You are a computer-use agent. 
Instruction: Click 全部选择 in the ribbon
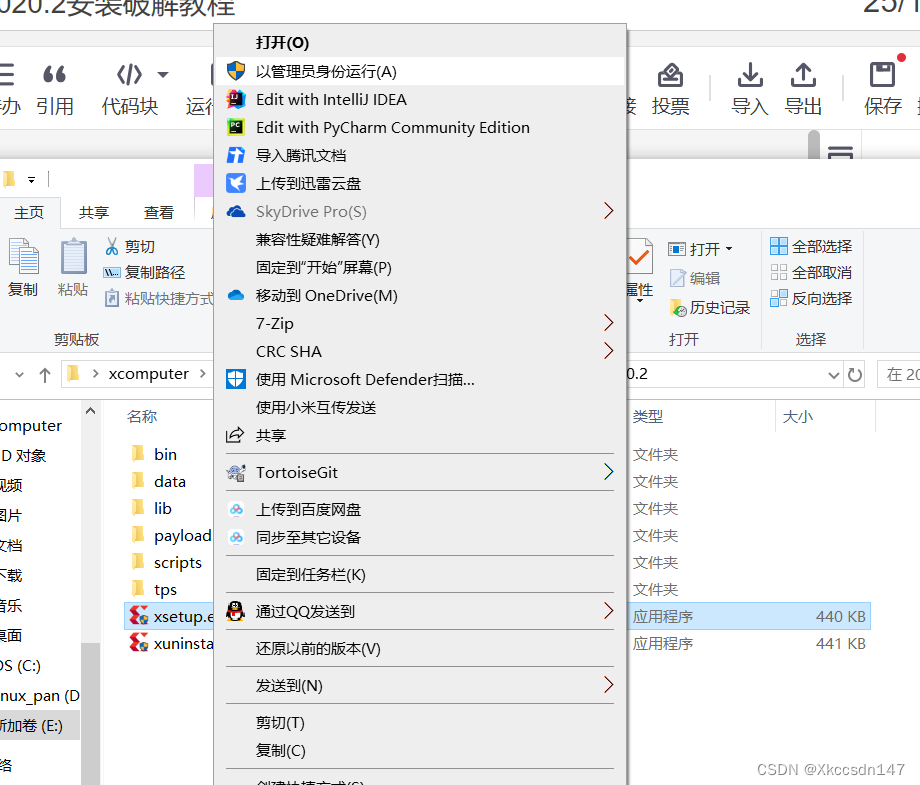click(x=811, y=246)
